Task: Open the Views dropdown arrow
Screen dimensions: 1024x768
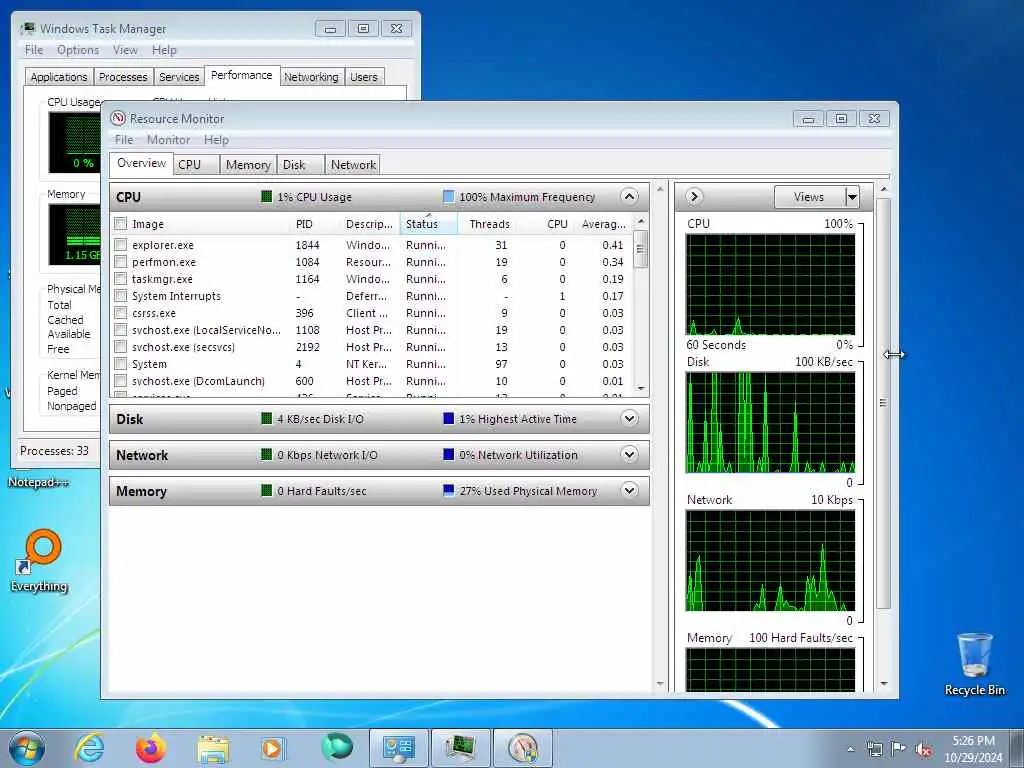Action: [x=852, y=197]
